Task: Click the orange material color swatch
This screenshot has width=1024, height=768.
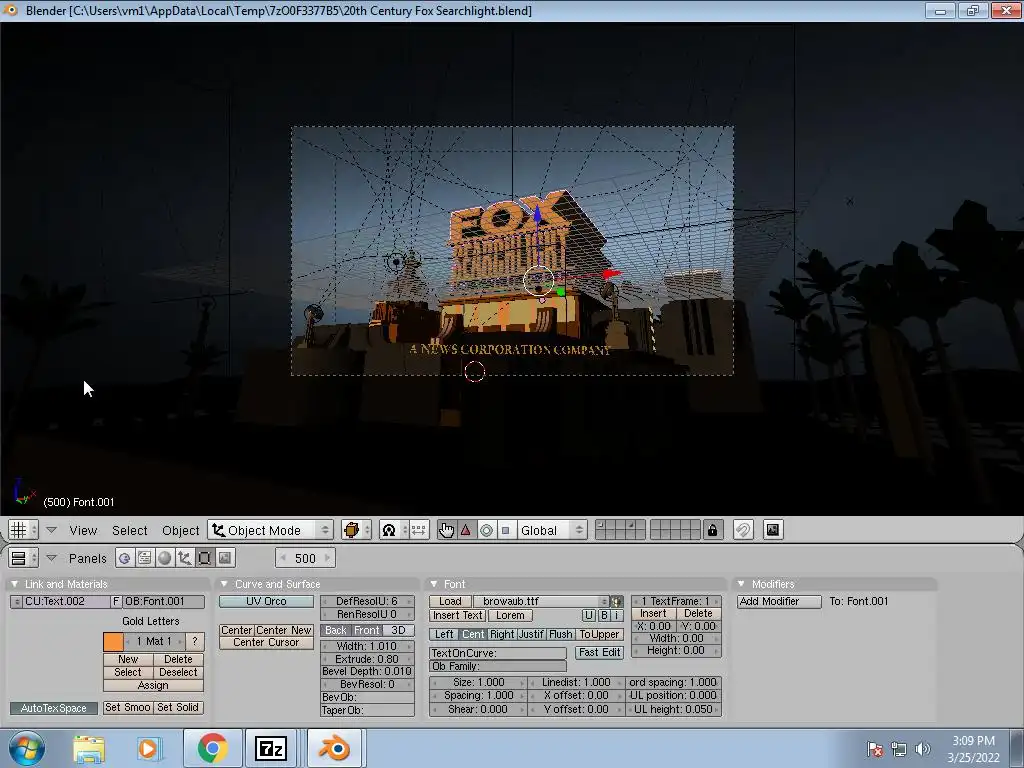Action: pyautogui.click(x=113, y=642)
